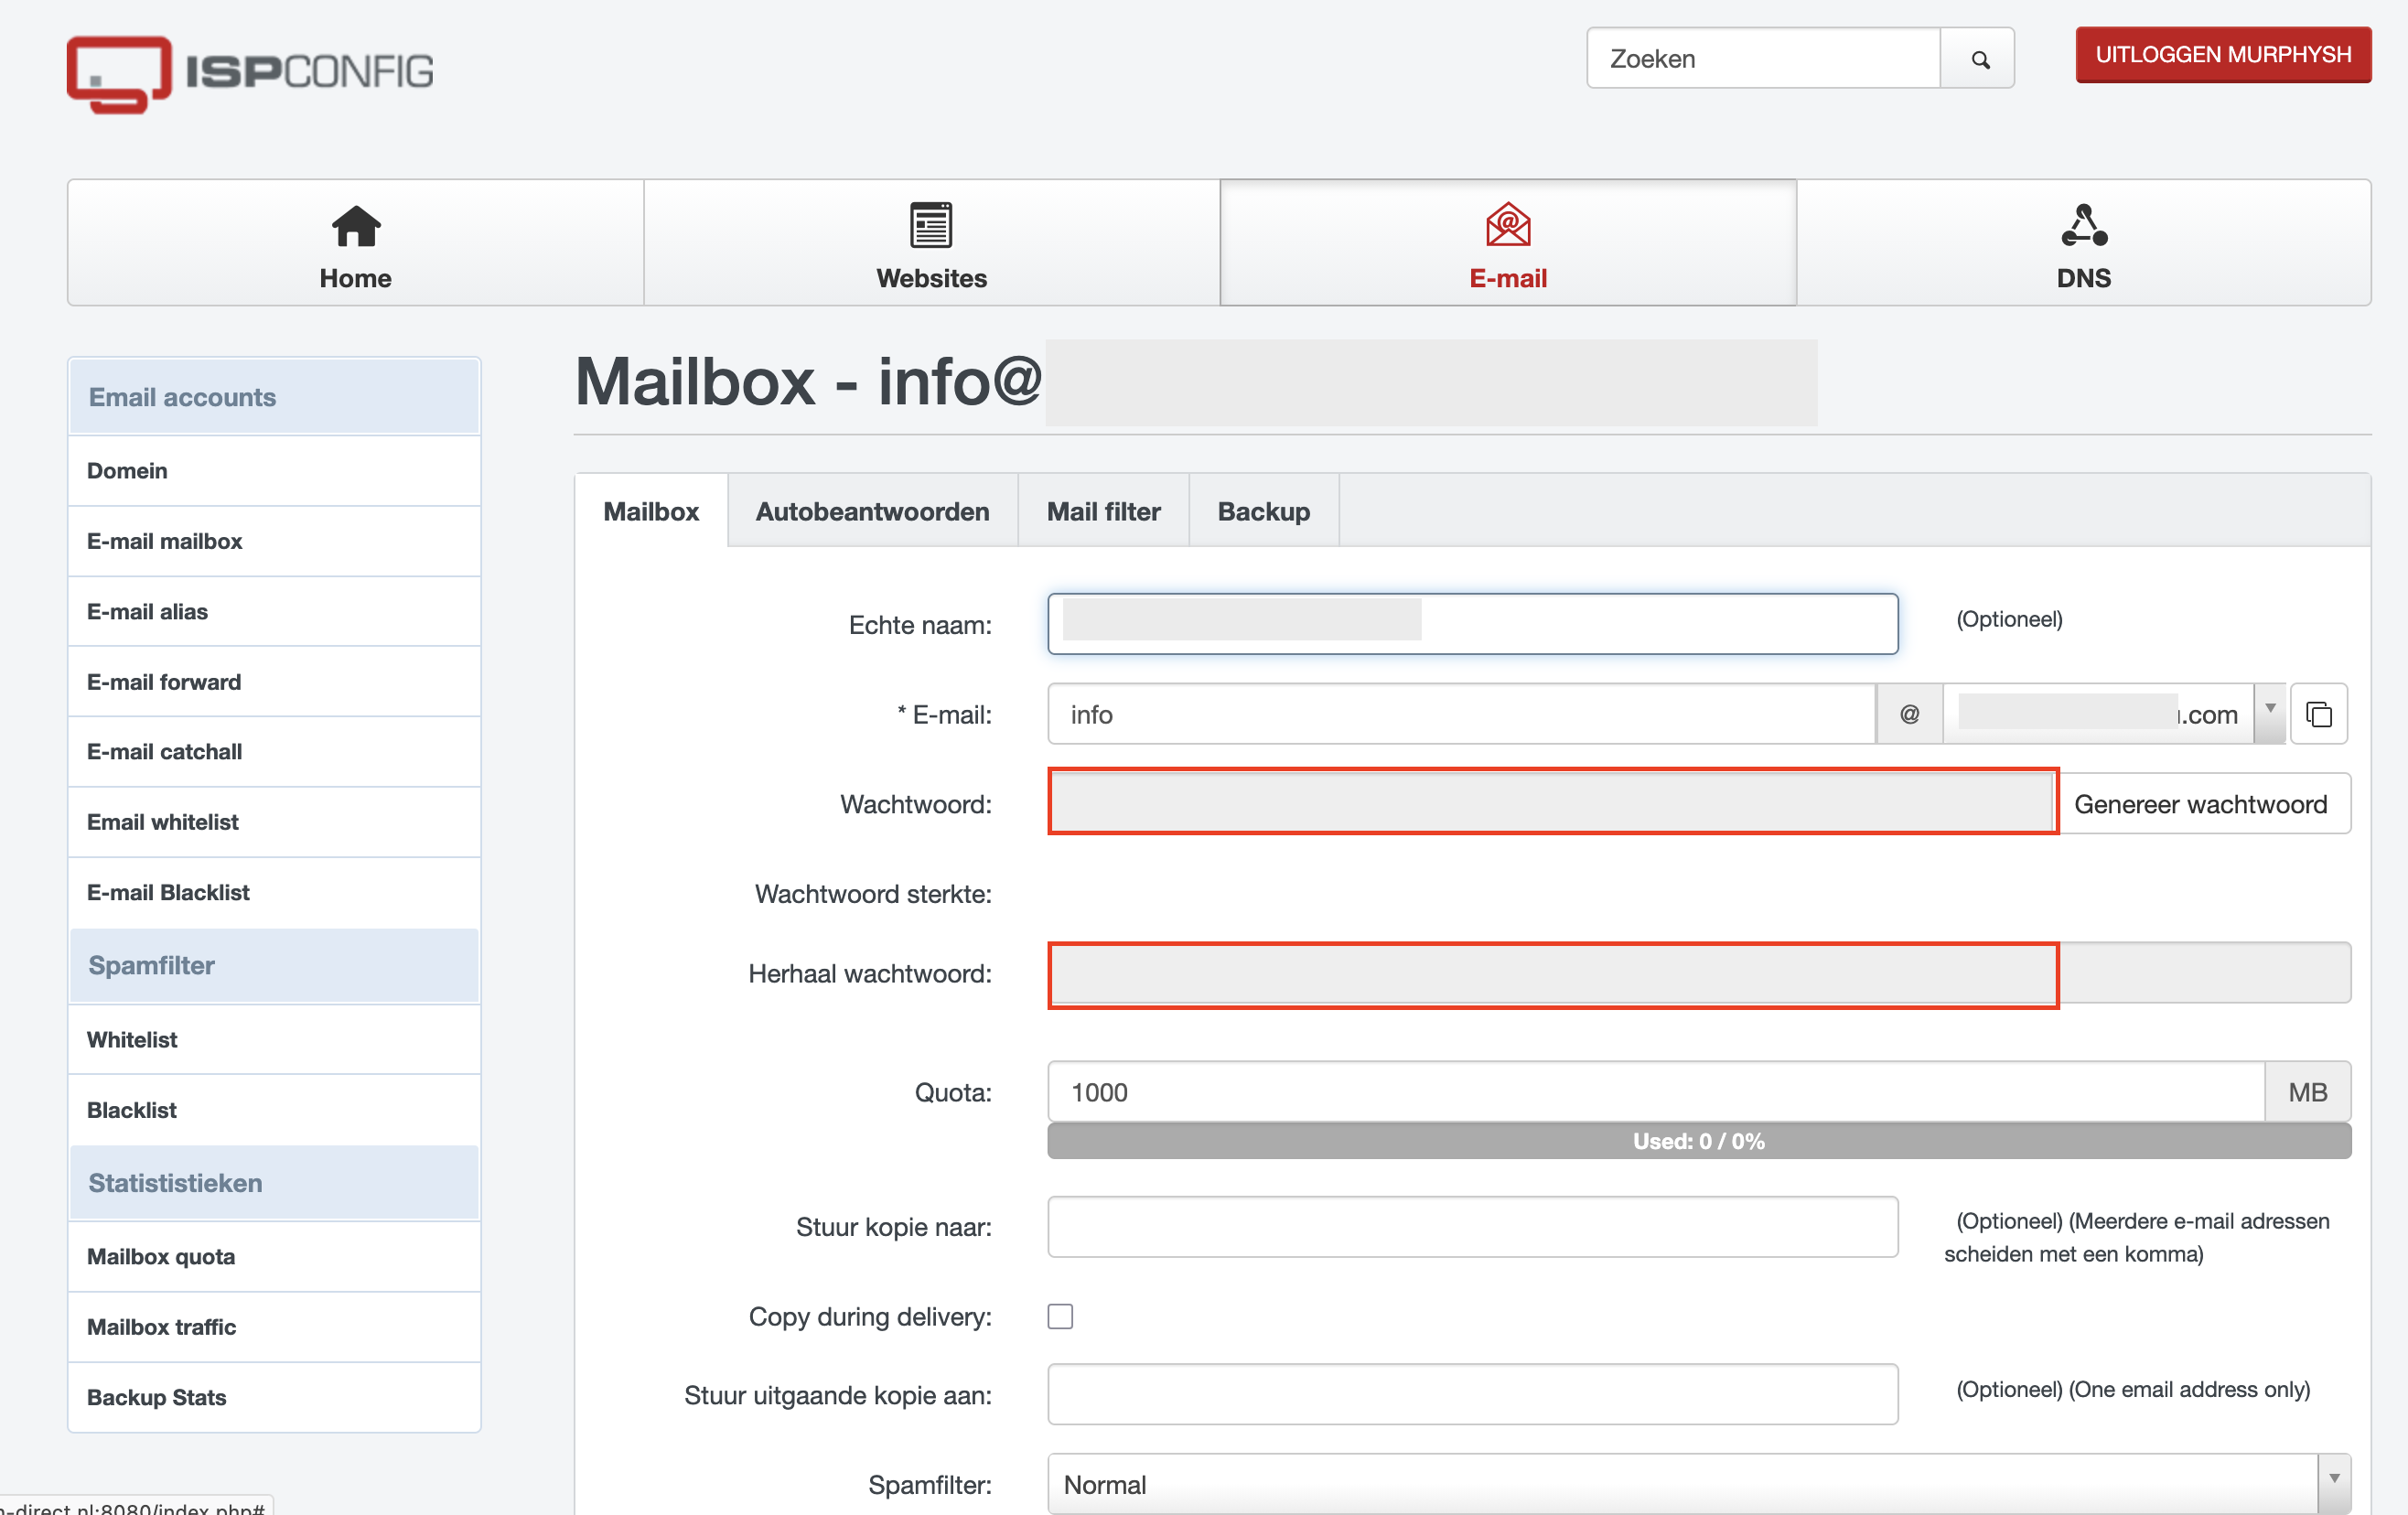Expand the e-mail domain dropdown
Image resolution: width=2408 pixels, height=1515 pixels.
[2270, 711]
